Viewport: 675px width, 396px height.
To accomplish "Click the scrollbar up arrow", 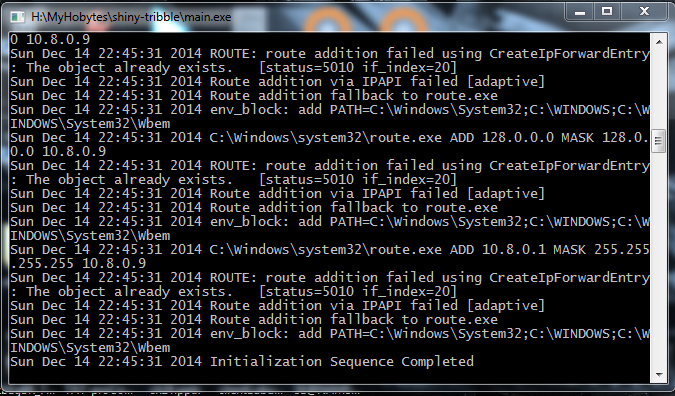I will click(659, 42).
